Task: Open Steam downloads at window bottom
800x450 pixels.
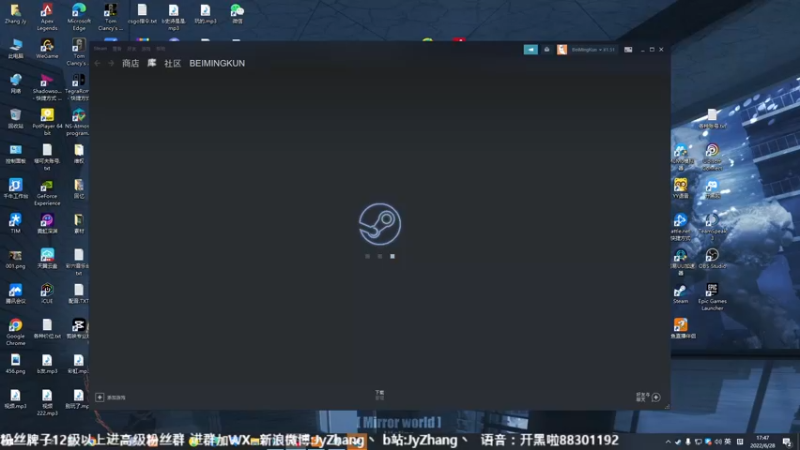Action: click(x=380, y=394)
